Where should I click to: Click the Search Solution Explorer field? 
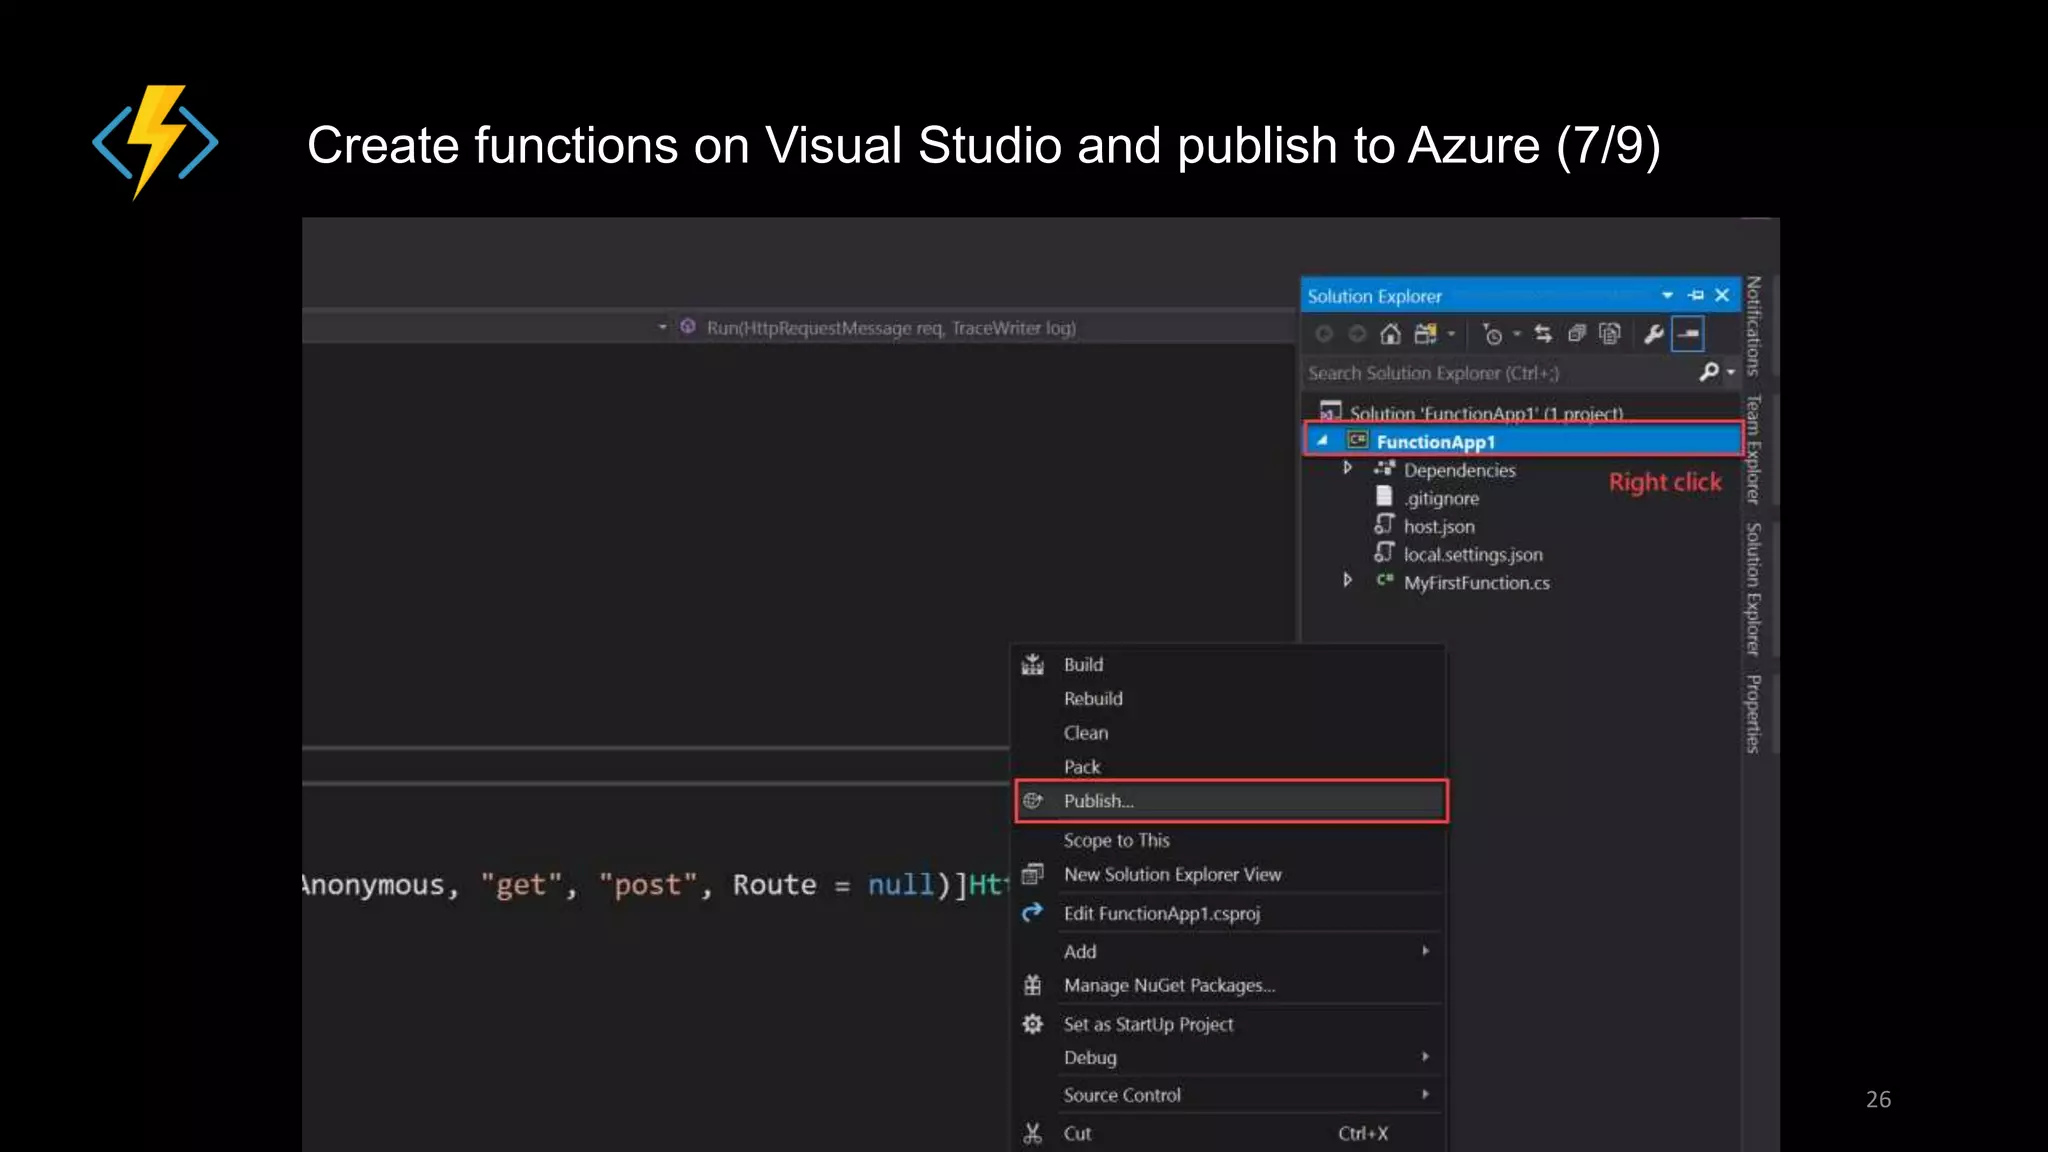pos(1500,373)
